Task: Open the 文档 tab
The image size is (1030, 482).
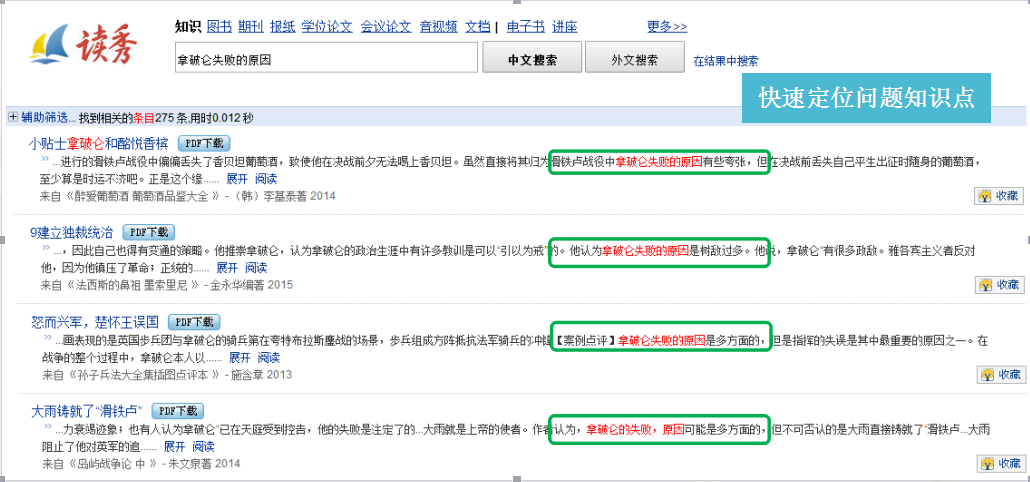Action: click(478, 26)
